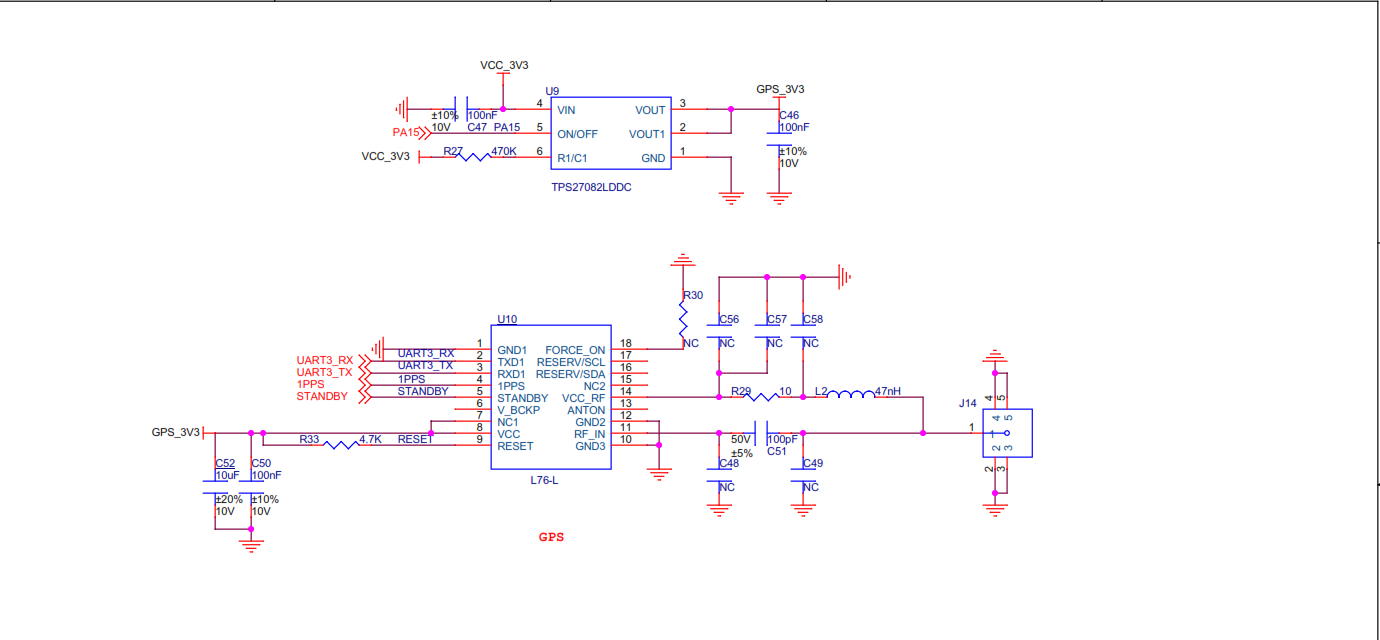This screenshot has width=1380, height=640.
Task: Click the R27 470K resistor symbol
Action: point(474,157)
